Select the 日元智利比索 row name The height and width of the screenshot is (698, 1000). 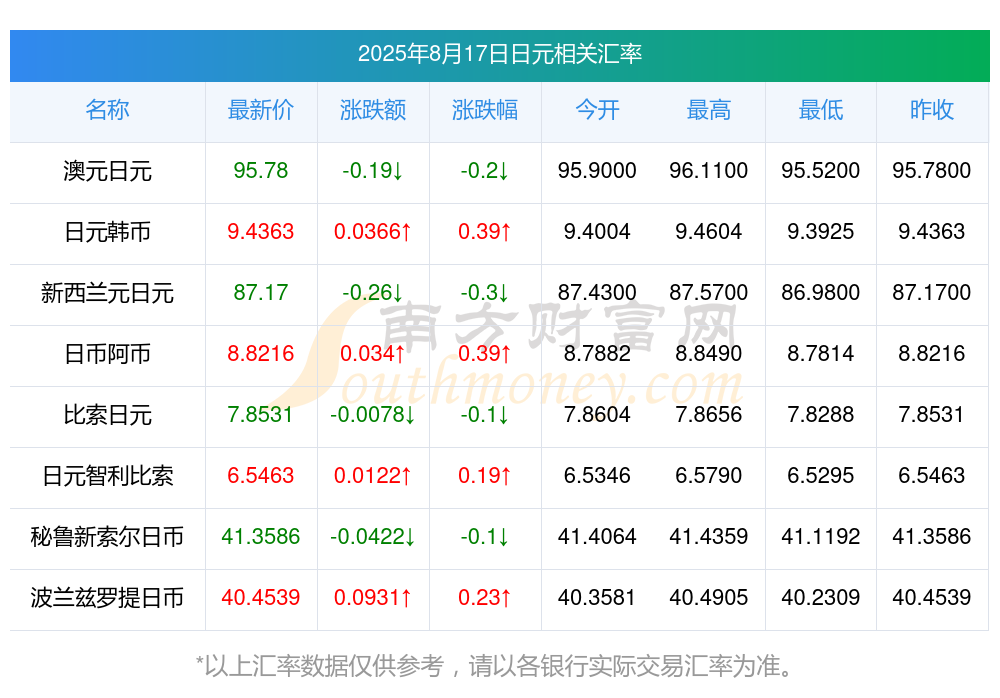tap(107, 477)
